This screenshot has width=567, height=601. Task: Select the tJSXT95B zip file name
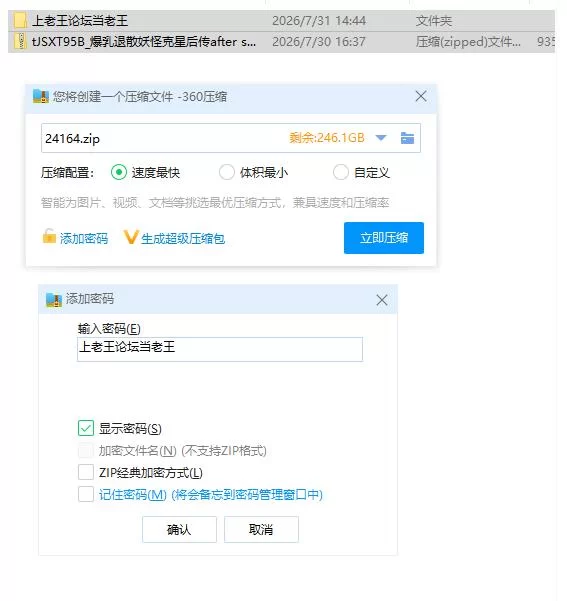pyautogui.click(x=144, y=41)
